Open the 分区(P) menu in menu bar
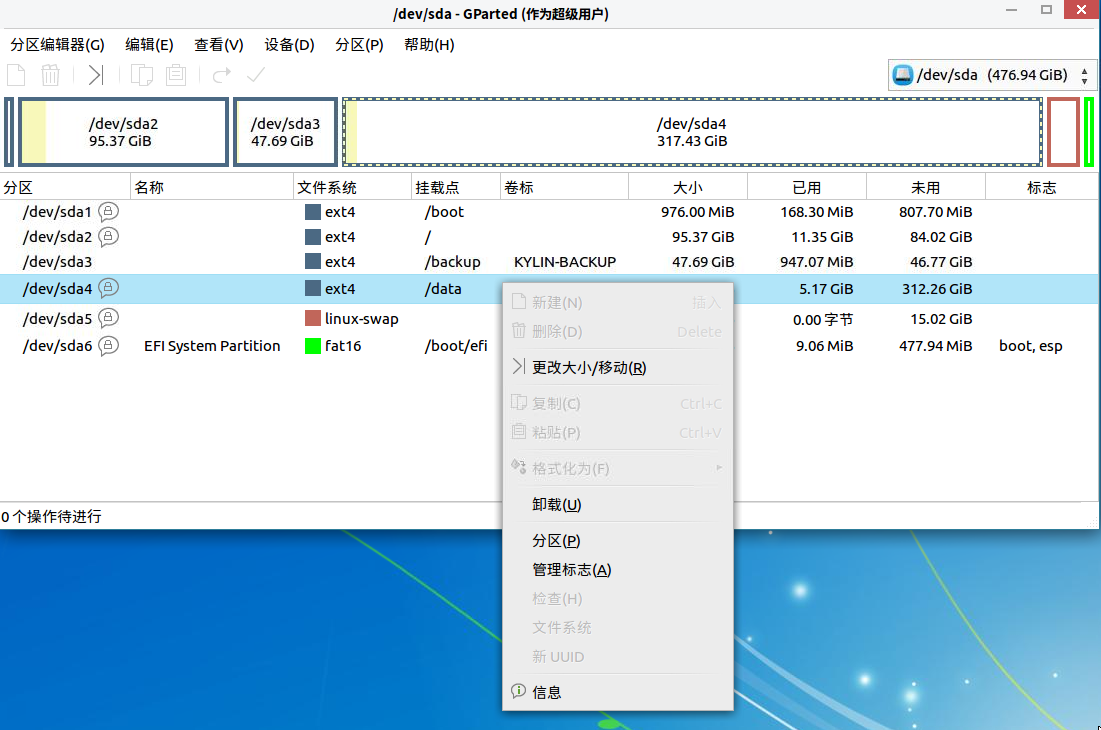The image size is (1101, 730). [x=359, y=45]
